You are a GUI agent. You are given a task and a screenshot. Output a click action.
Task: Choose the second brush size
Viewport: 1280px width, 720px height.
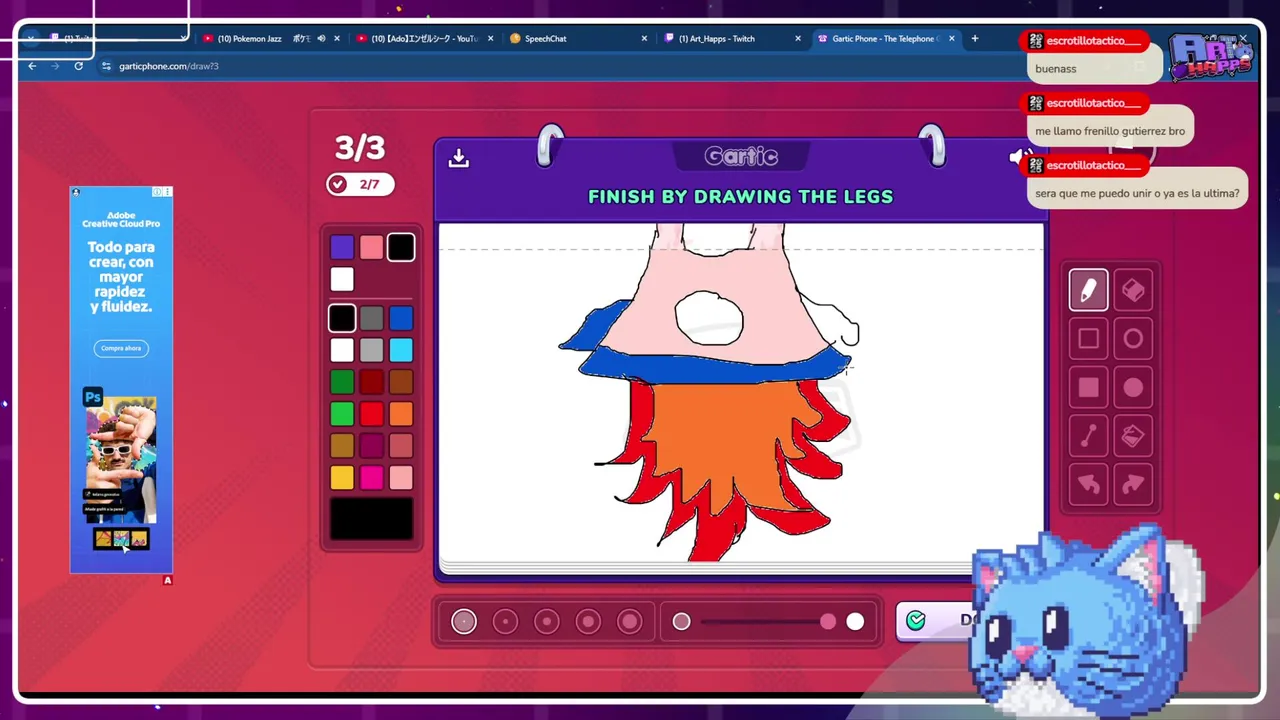pos(505,622)
